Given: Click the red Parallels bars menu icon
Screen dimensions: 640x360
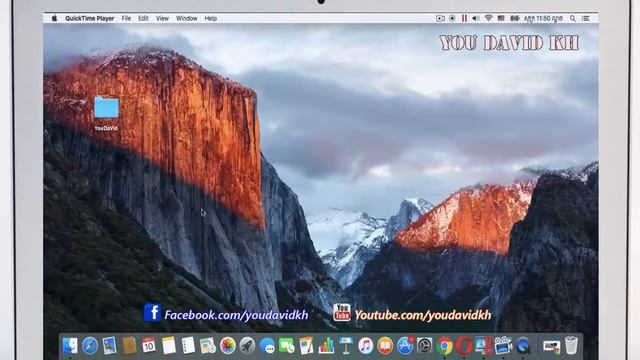Looking at the screenshot, I should coord(464,18).
